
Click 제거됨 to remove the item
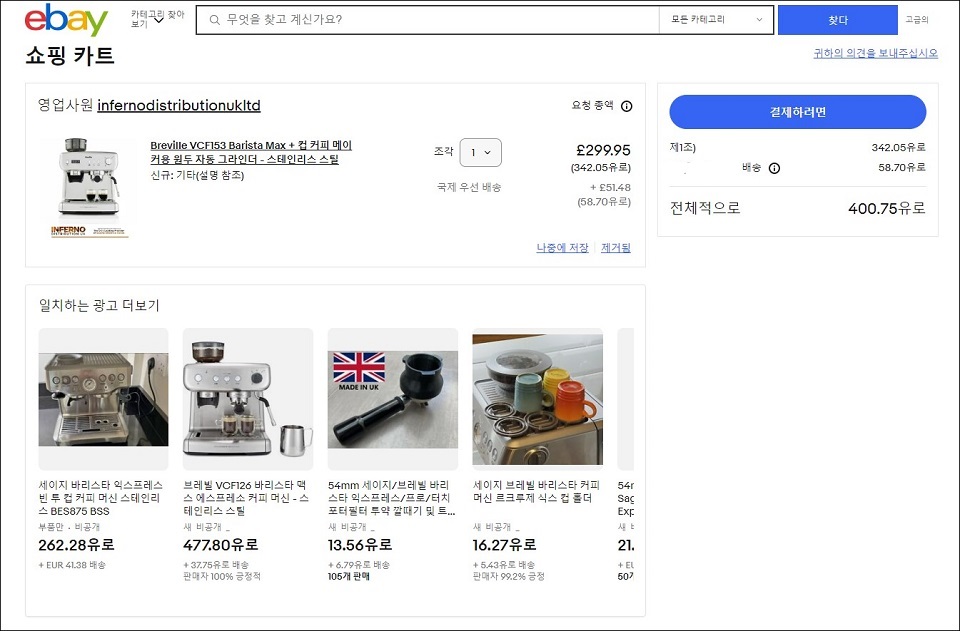point(616,248)
